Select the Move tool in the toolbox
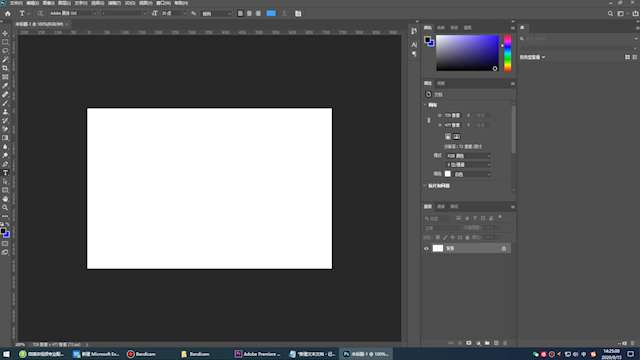The image size is (640, 360). pos(5,33)
